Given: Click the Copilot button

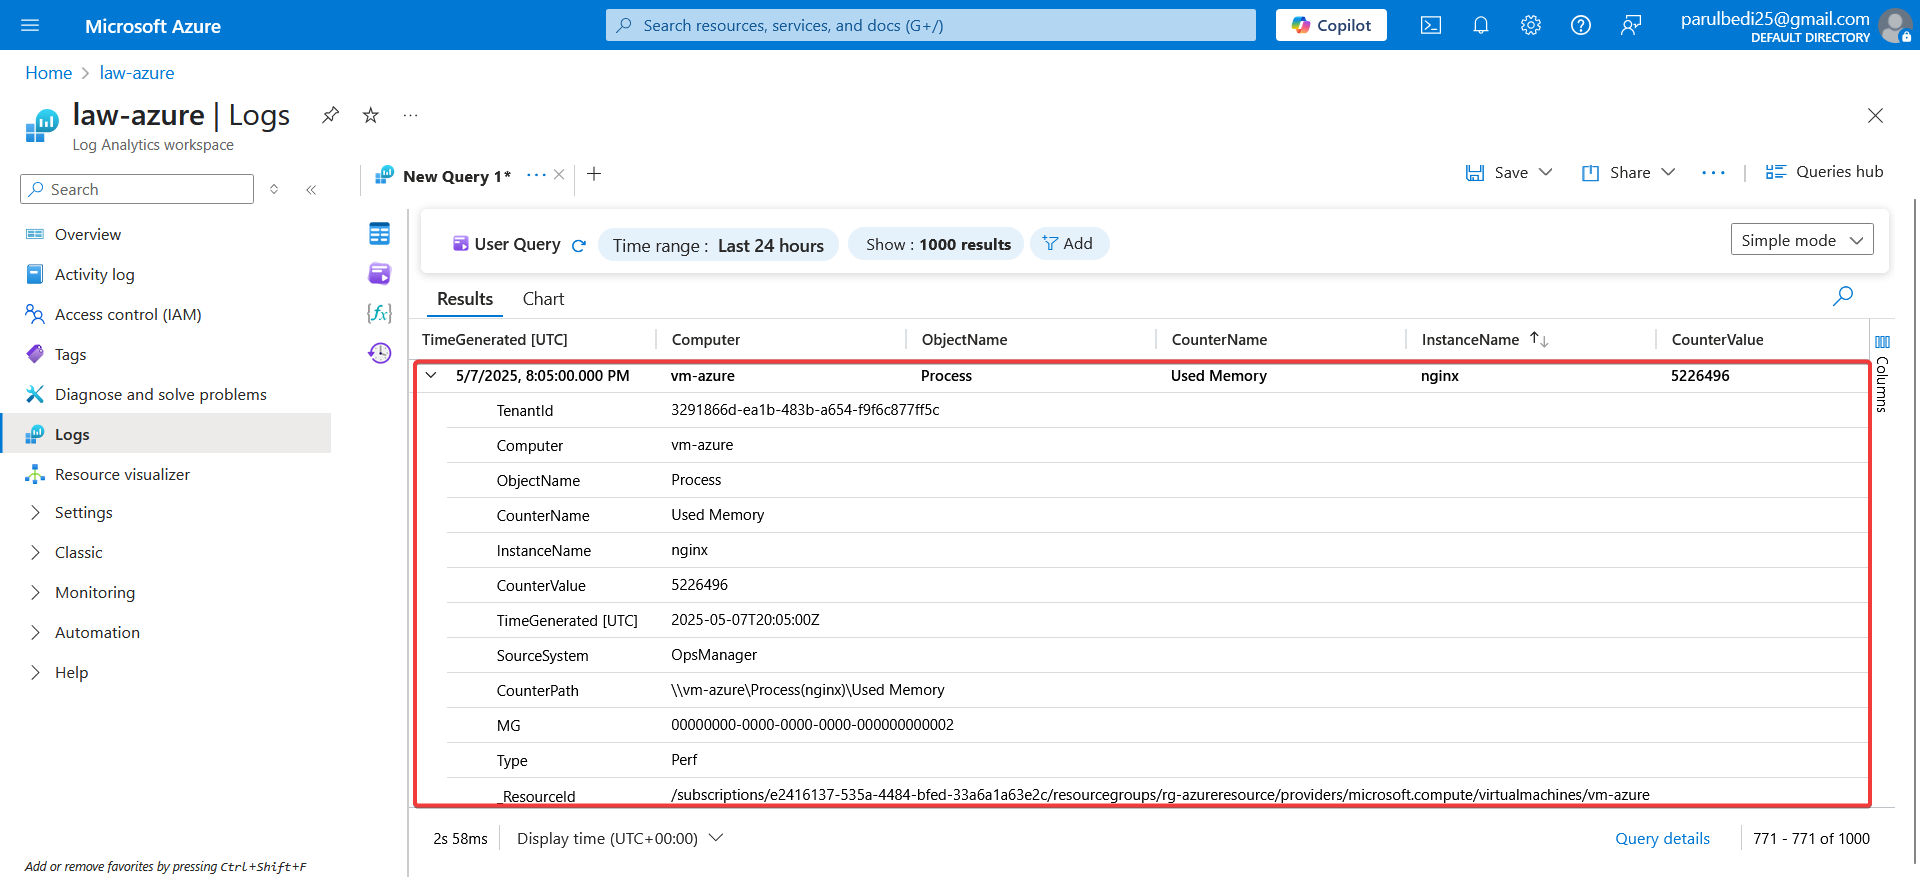Looking at the screenshot, I should 1331,25.
